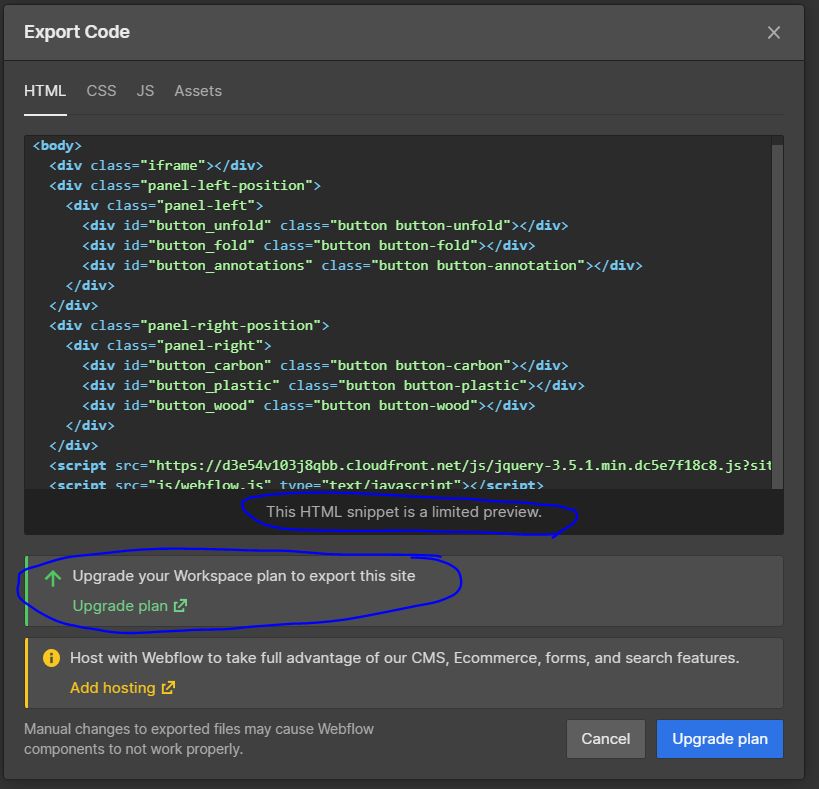Screen dimensions: 819x789
Task: Click the Export Code dialog title
Action: [77, 32]
